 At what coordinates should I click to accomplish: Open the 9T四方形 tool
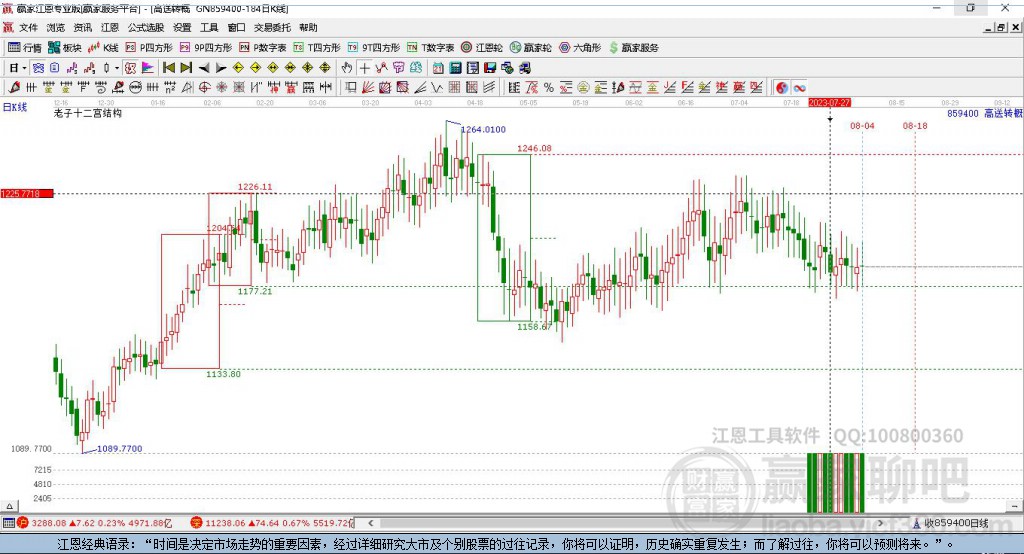point(374,48)
